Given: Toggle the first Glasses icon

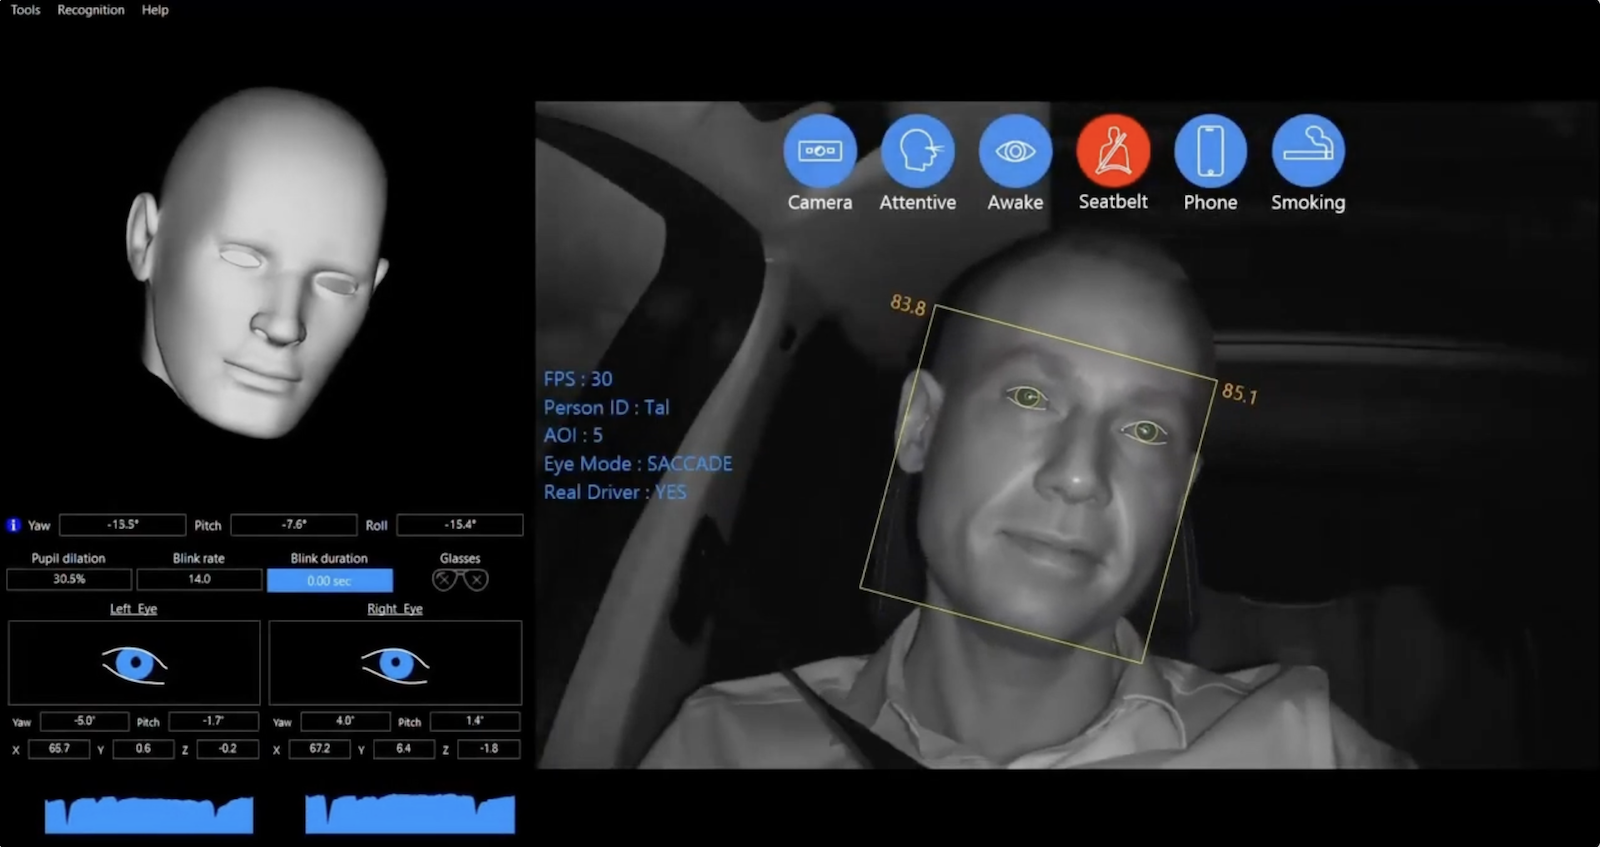Looking at the screenshot, I should [444, 580].
